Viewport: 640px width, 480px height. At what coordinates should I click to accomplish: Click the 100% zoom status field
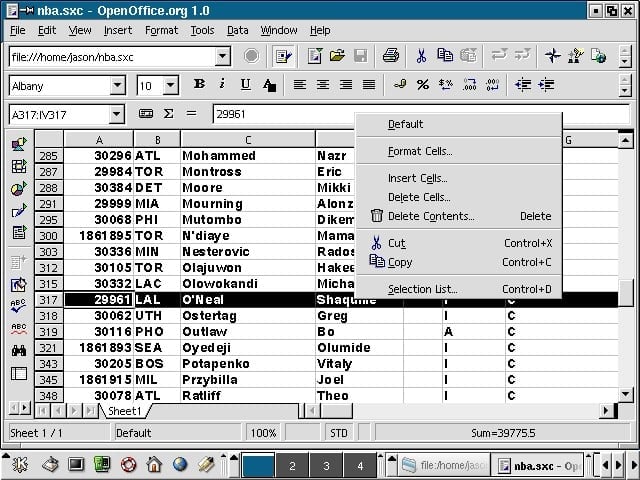click(x=263, y=433)
